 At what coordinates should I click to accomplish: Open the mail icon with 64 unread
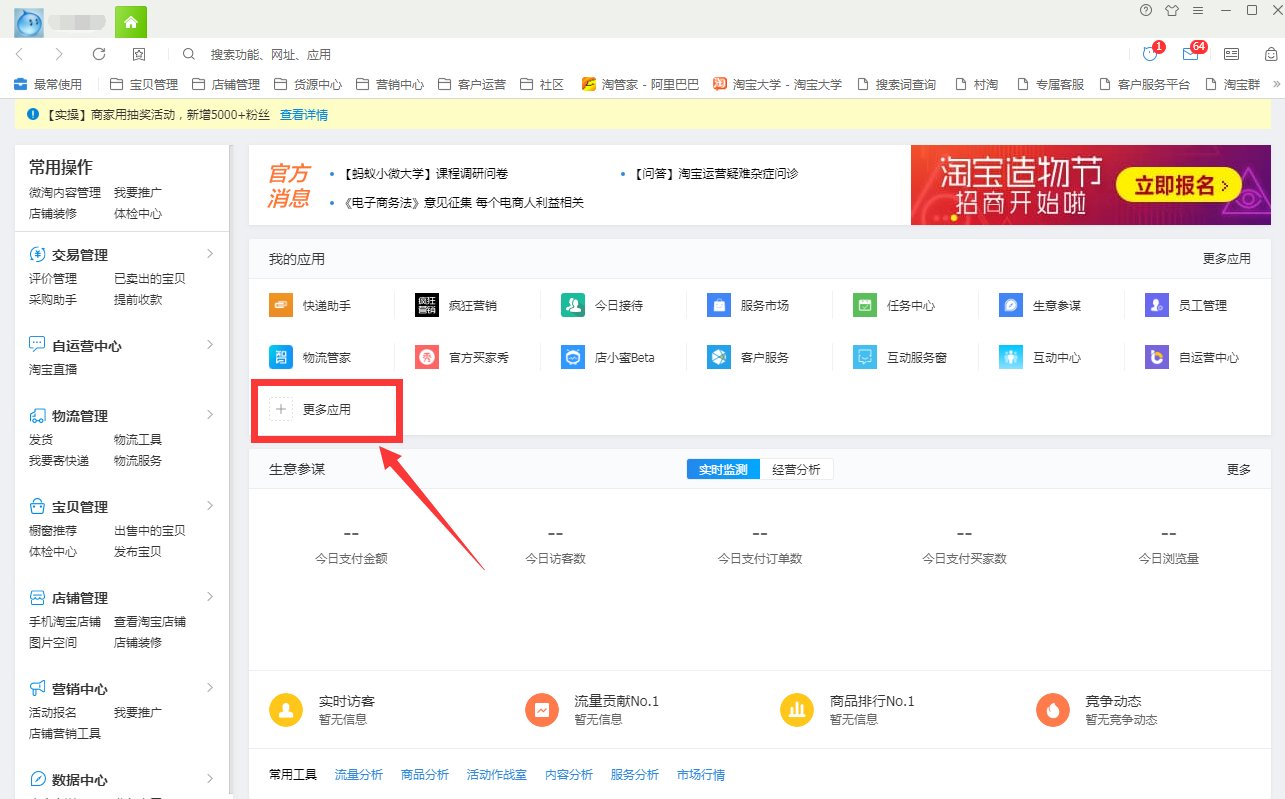click(1190, 53)
